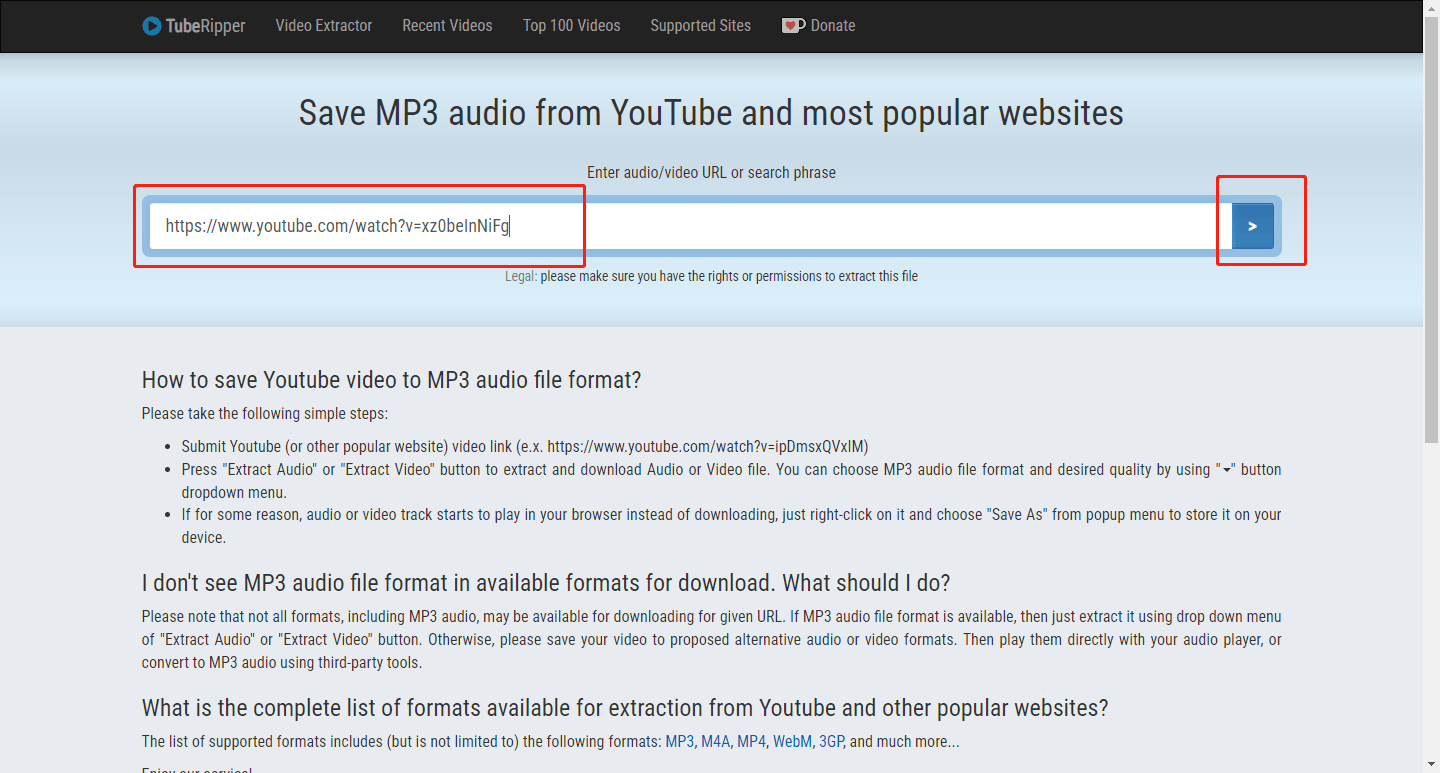
Task: Submit URL with the arrow button
Action: [1252, 226]
